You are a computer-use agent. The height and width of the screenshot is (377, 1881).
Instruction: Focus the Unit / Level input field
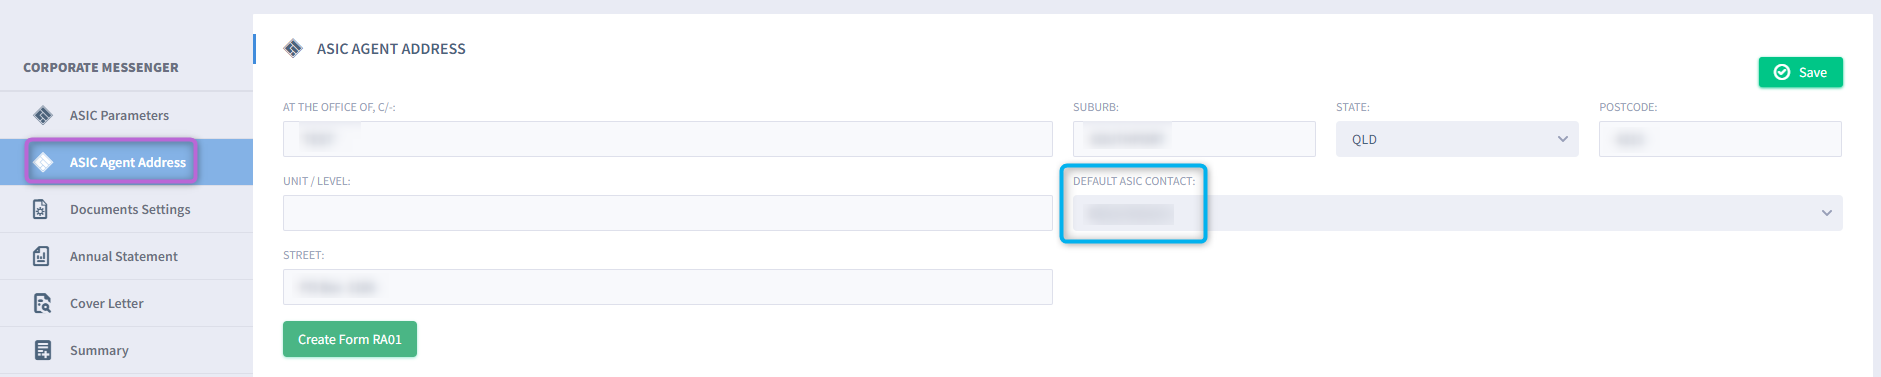667,213
